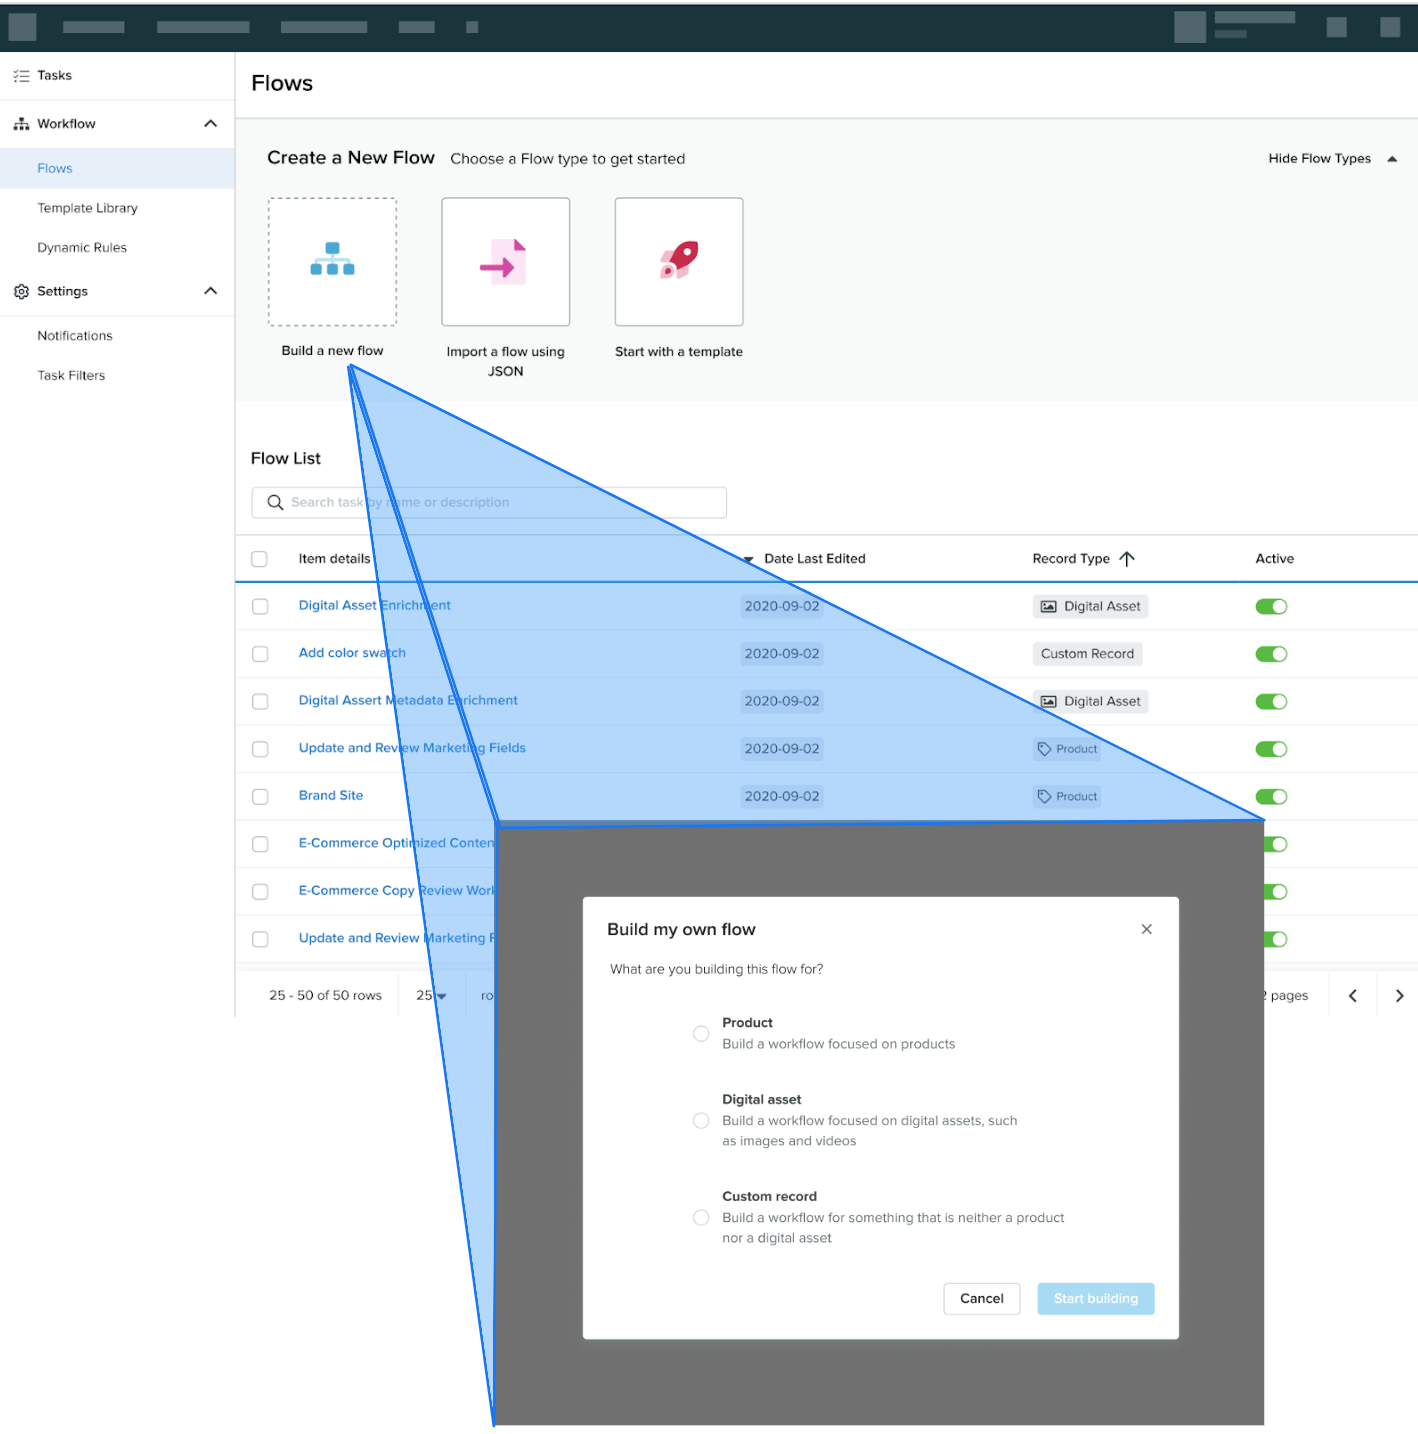The height and width of the screenshot is (1434, 1418).
Task: Collapse the Settings sidebar section
Action: point(210,291)
